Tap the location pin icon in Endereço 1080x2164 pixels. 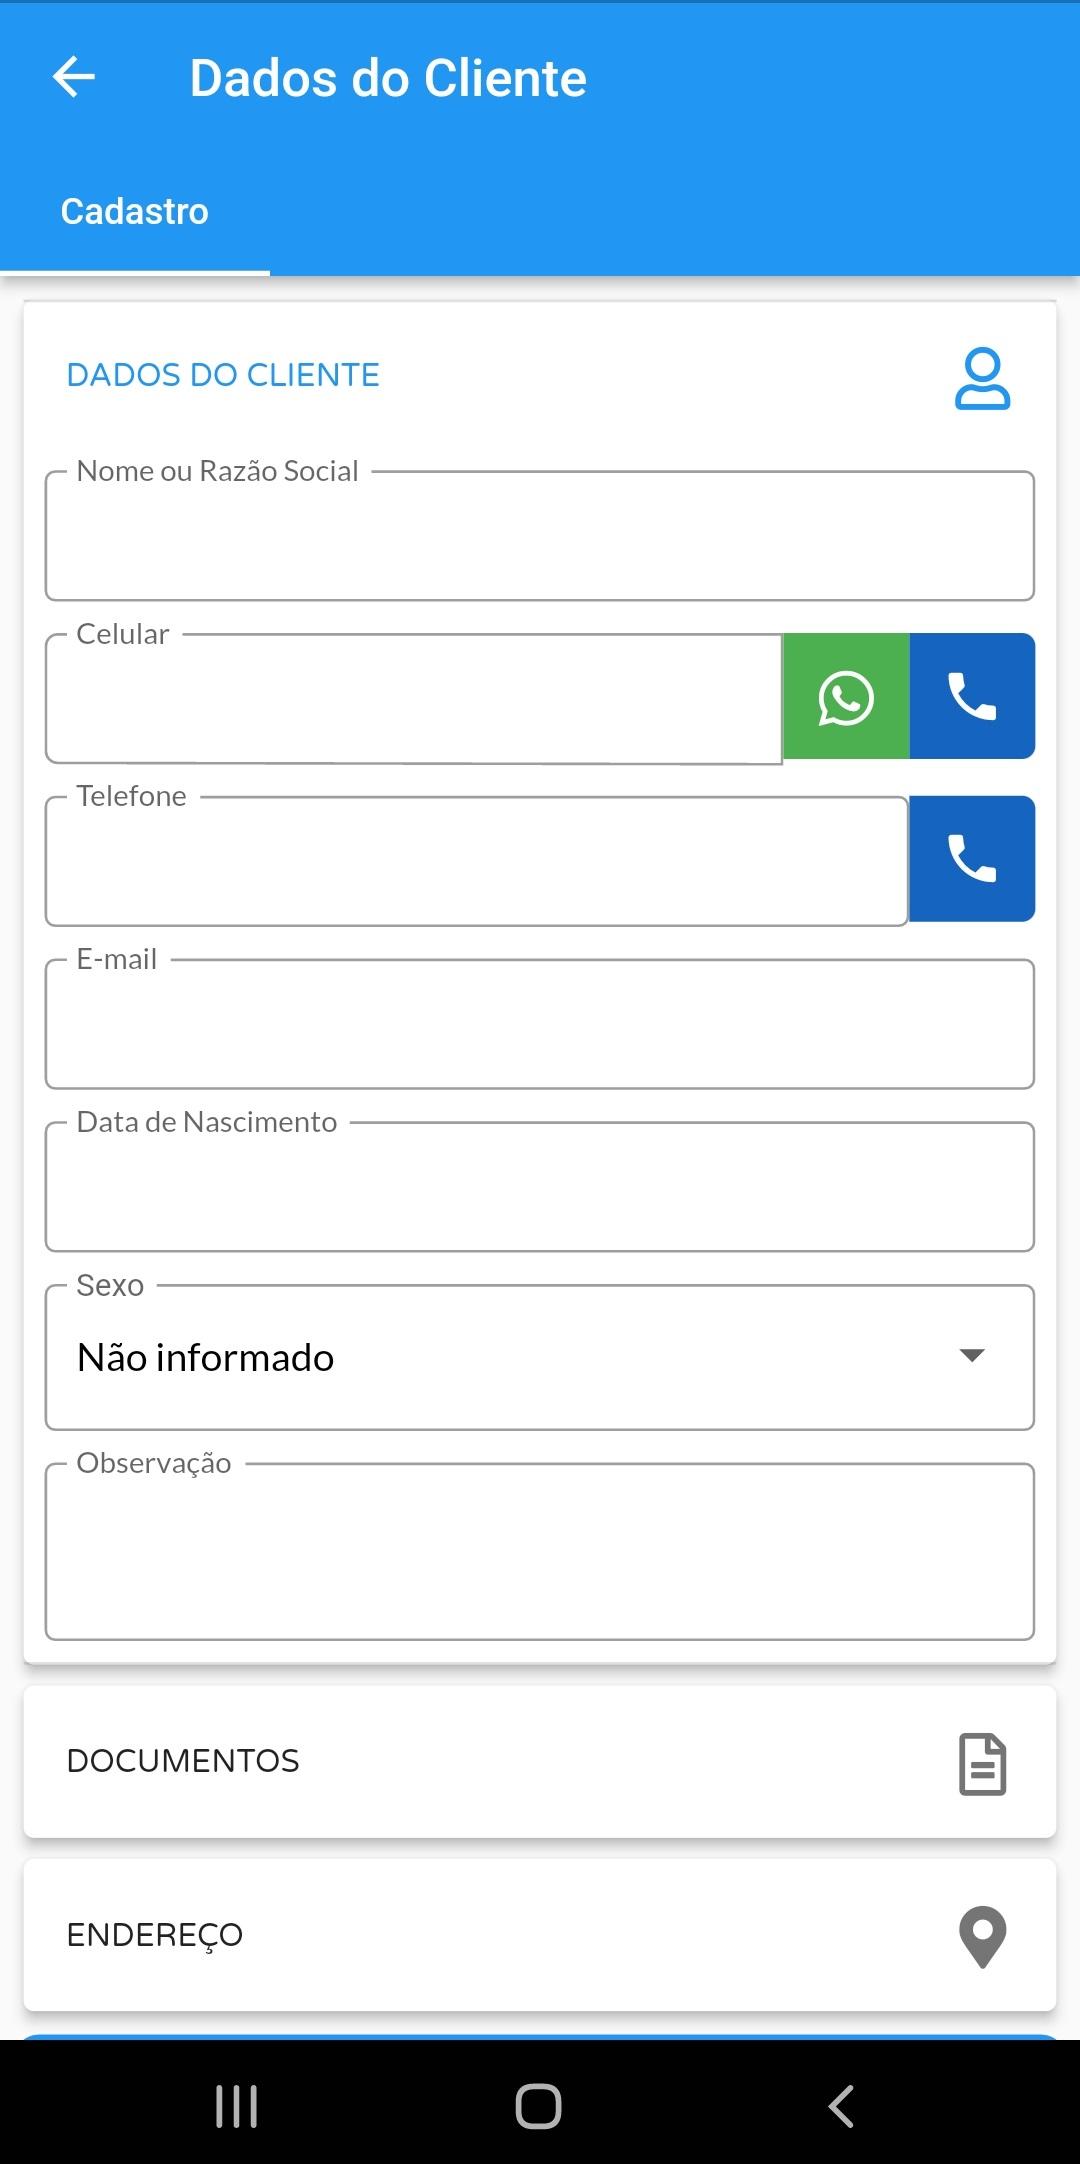[982, 1936]
